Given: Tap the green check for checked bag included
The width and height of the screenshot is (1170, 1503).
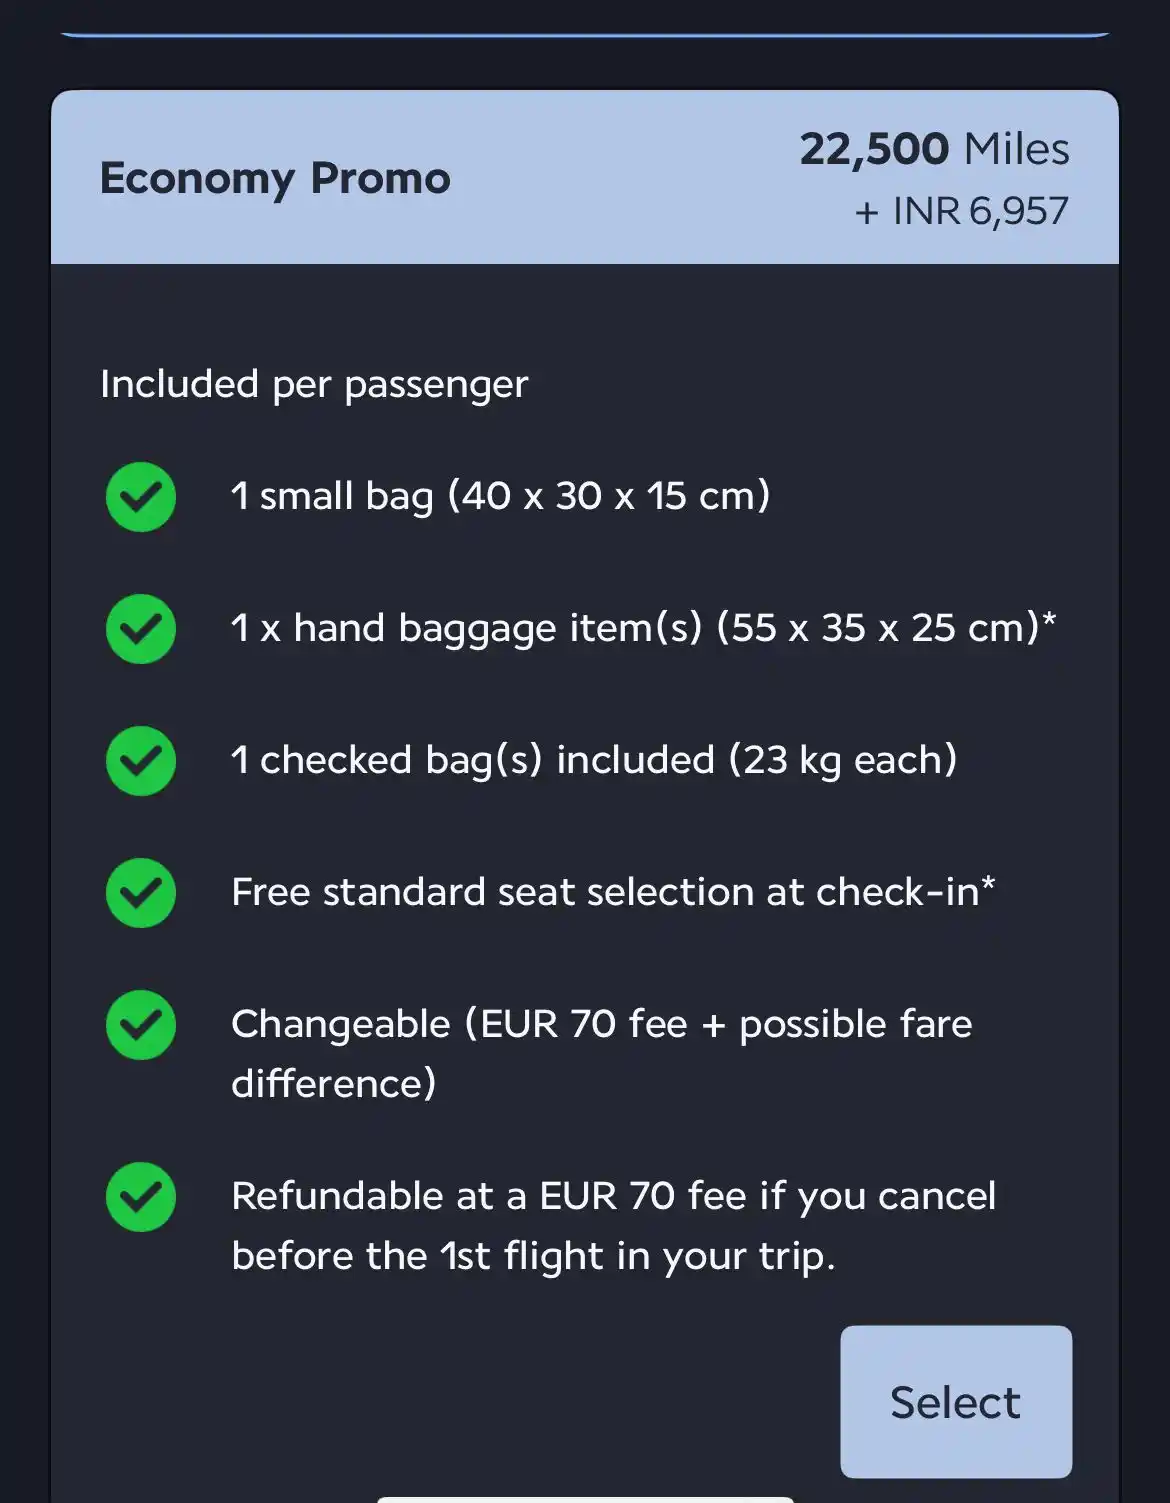Looking at the screenshot, I should point(141,761).
